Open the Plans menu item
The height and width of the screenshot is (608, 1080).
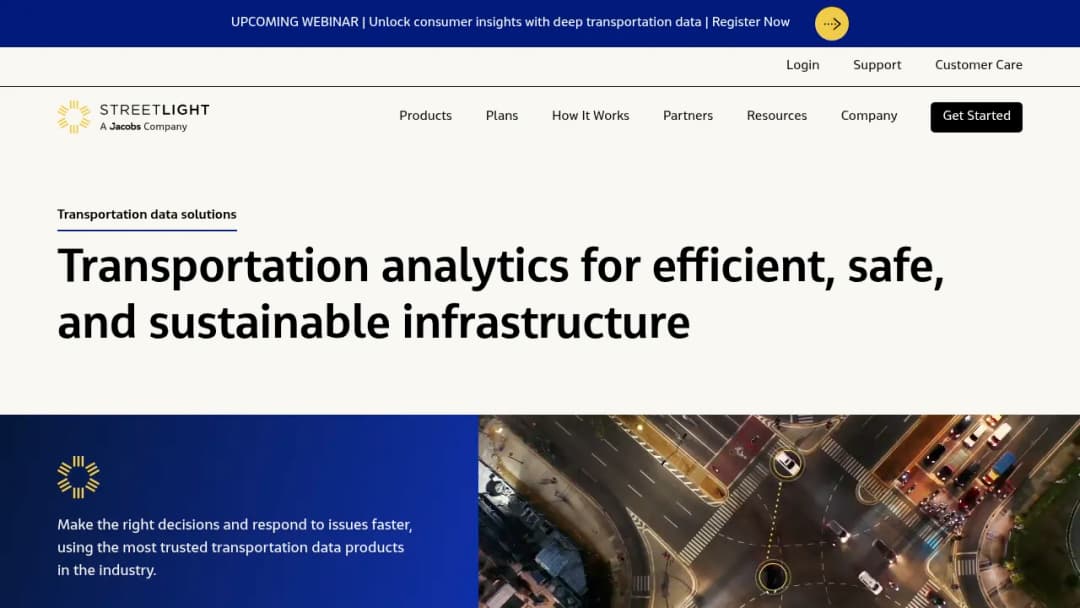tap(501, 116)
